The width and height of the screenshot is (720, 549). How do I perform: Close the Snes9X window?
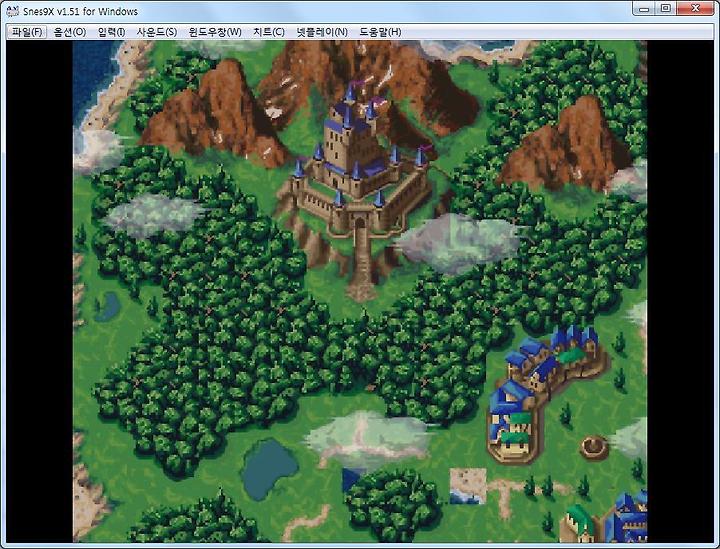(695, 8)
